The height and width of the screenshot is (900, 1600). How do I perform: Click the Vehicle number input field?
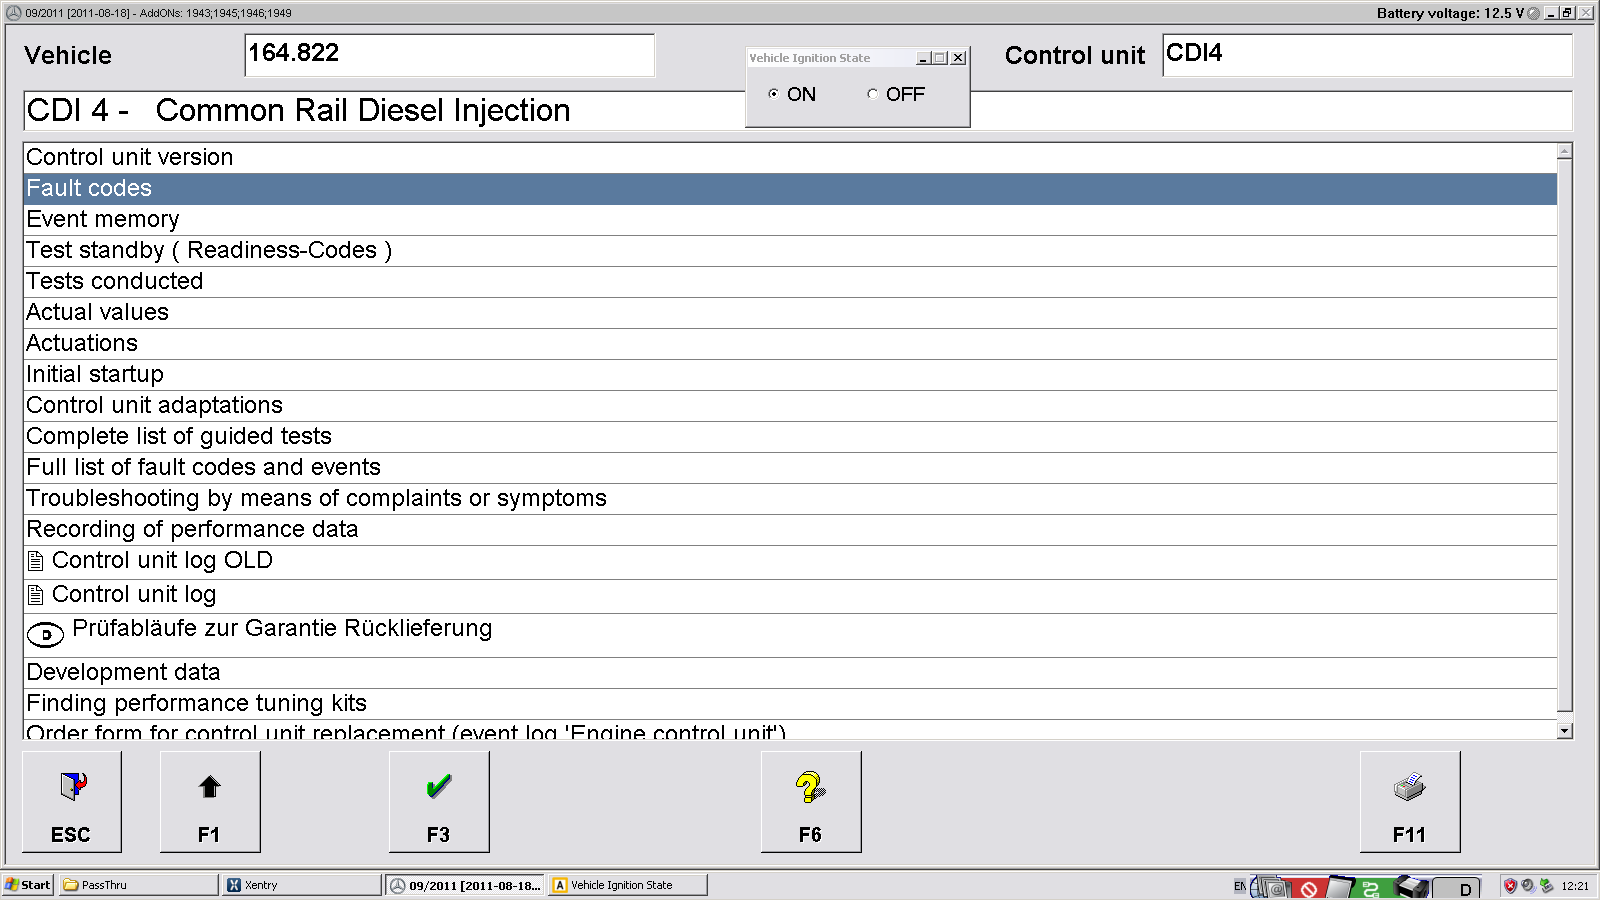point(449,55)
